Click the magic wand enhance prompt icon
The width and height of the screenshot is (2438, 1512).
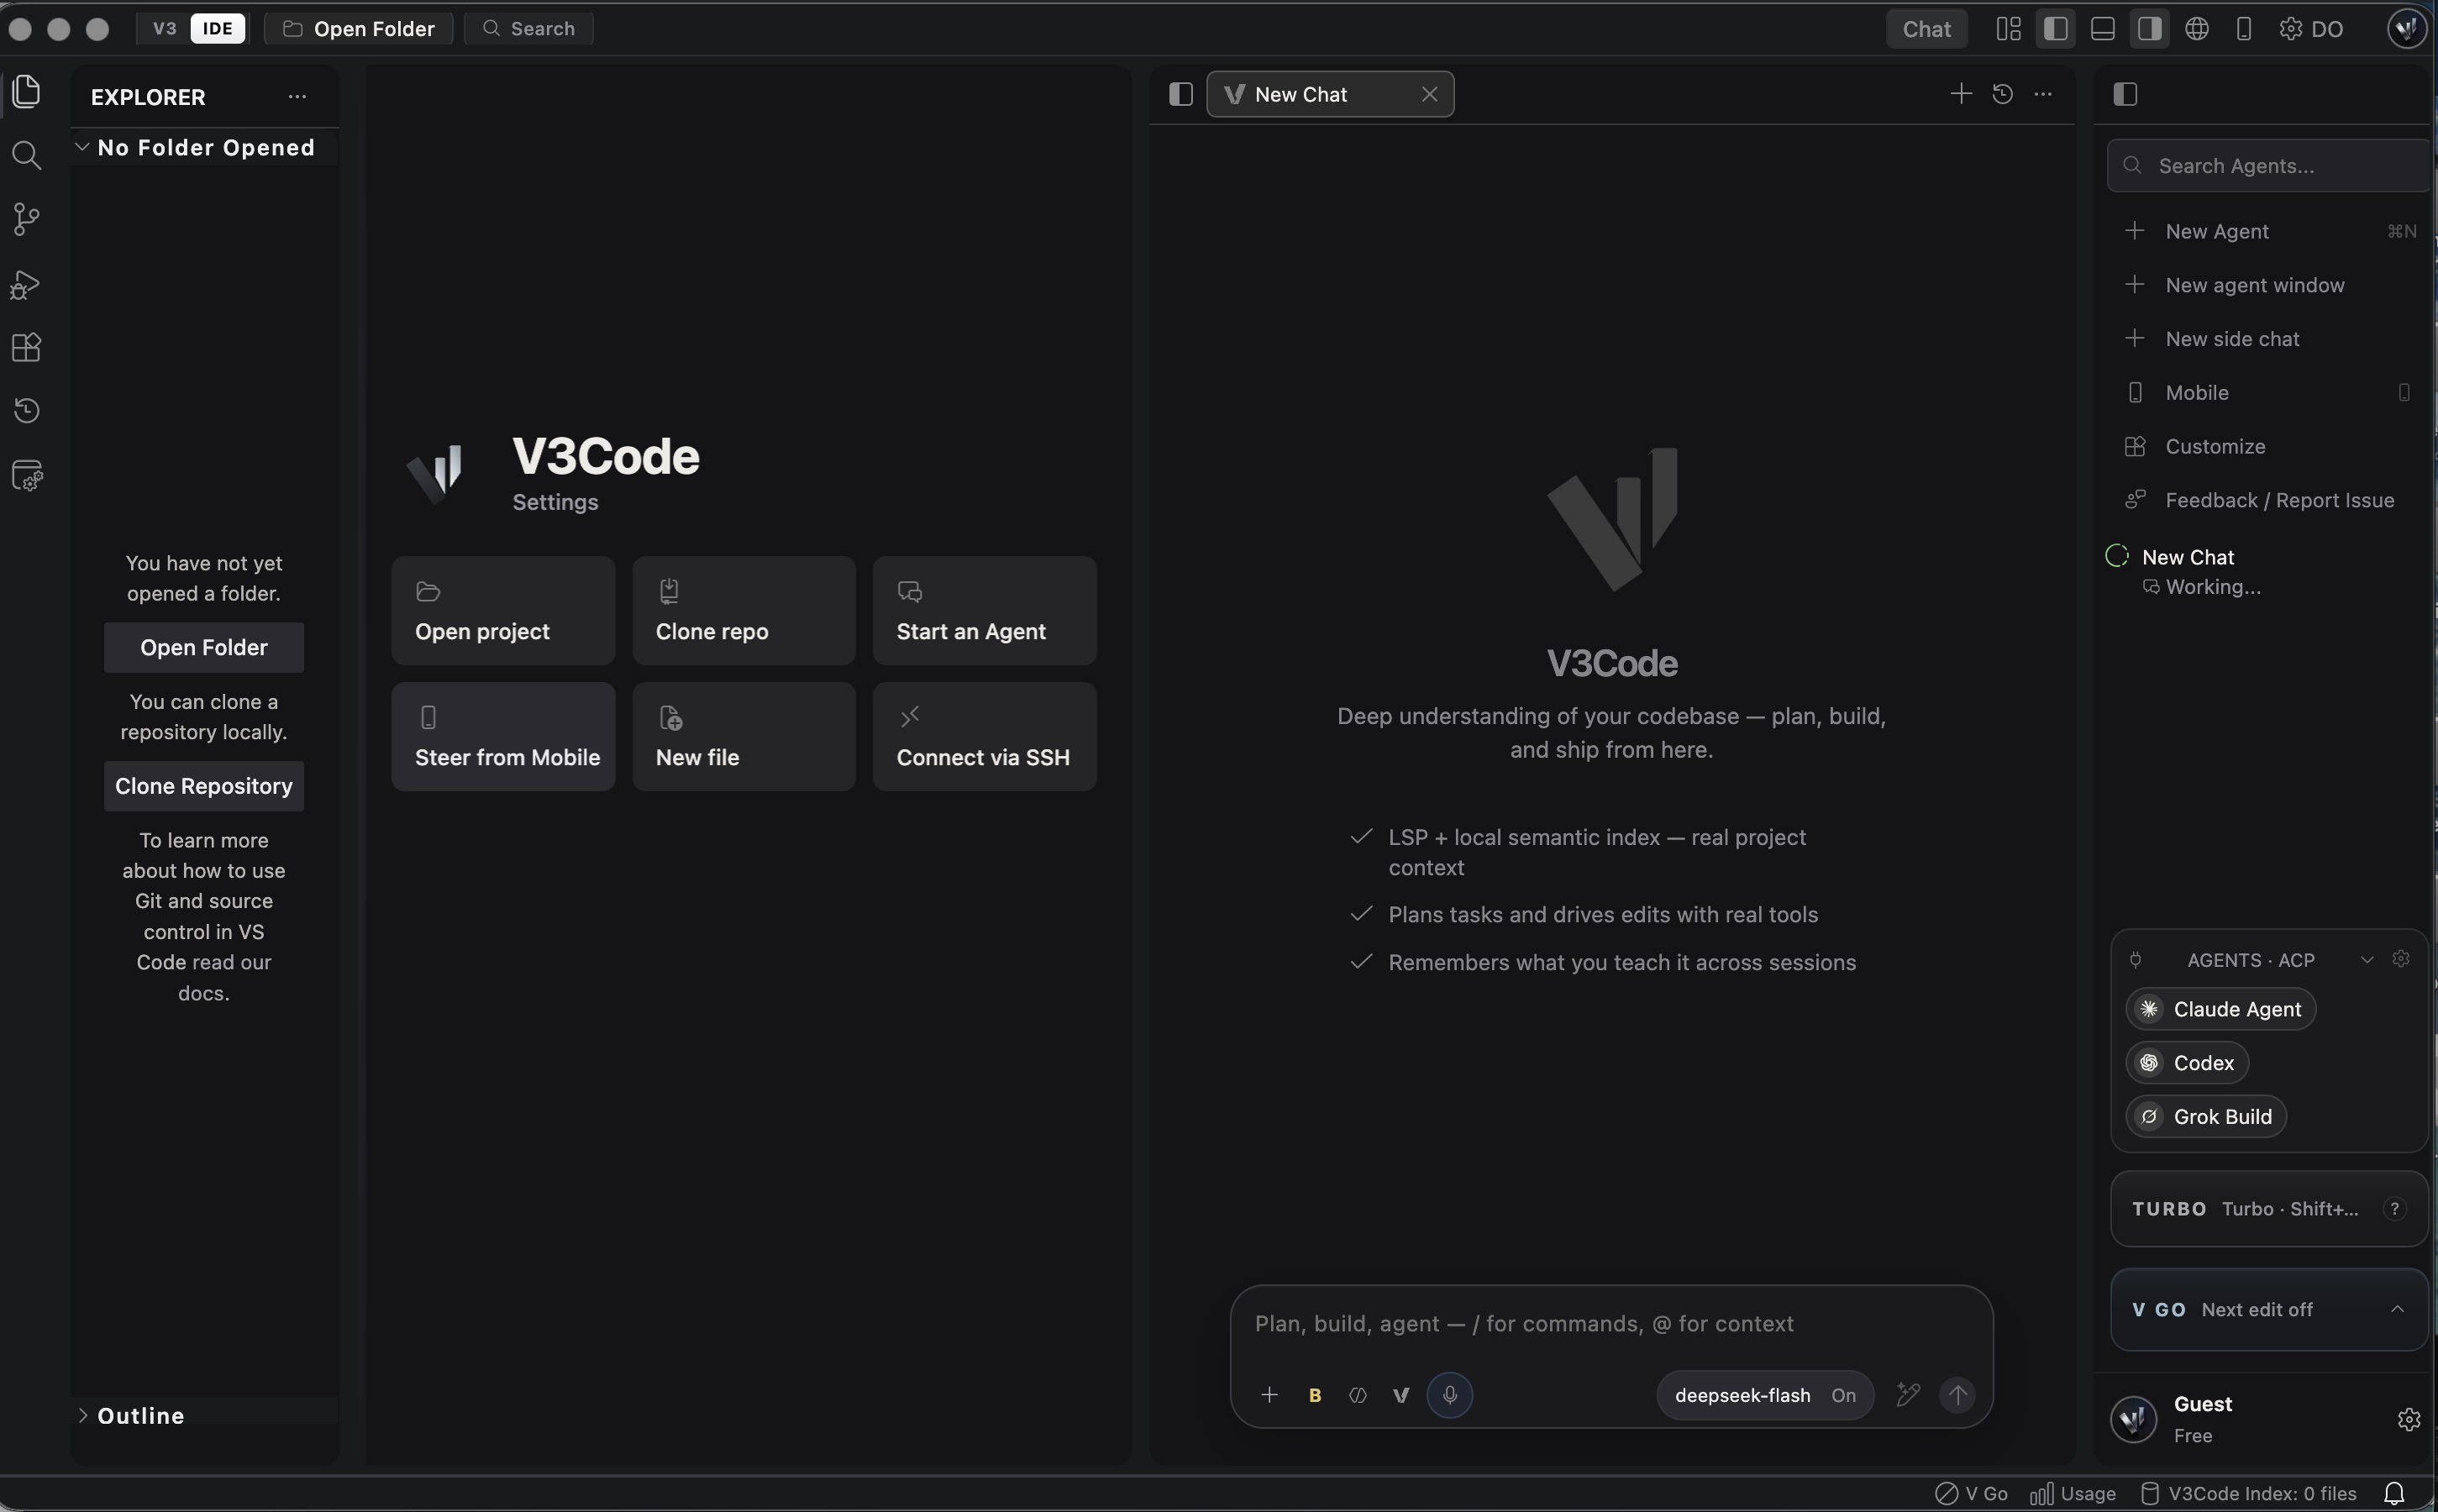1908,1395
